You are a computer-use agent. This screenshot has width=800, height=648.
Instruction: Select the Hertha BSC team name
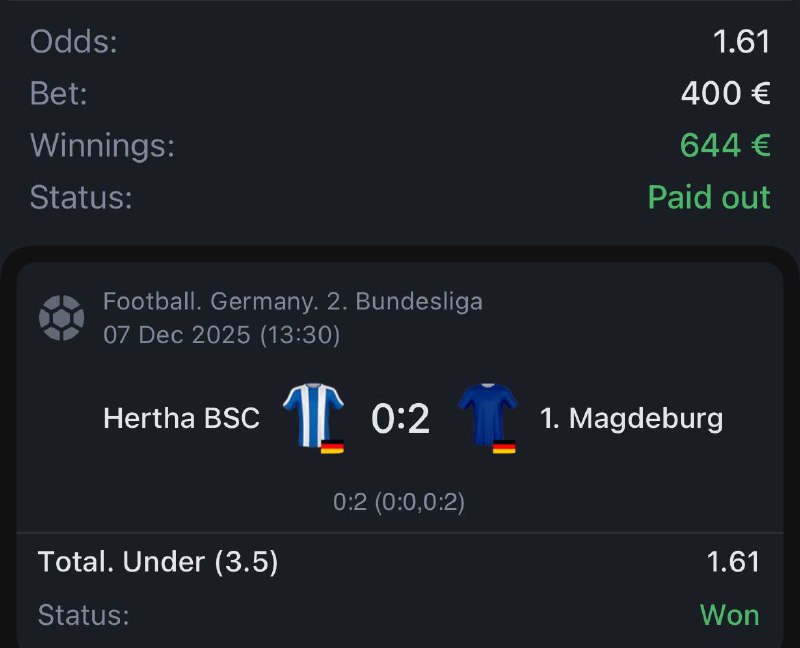[x=181, y=418]
